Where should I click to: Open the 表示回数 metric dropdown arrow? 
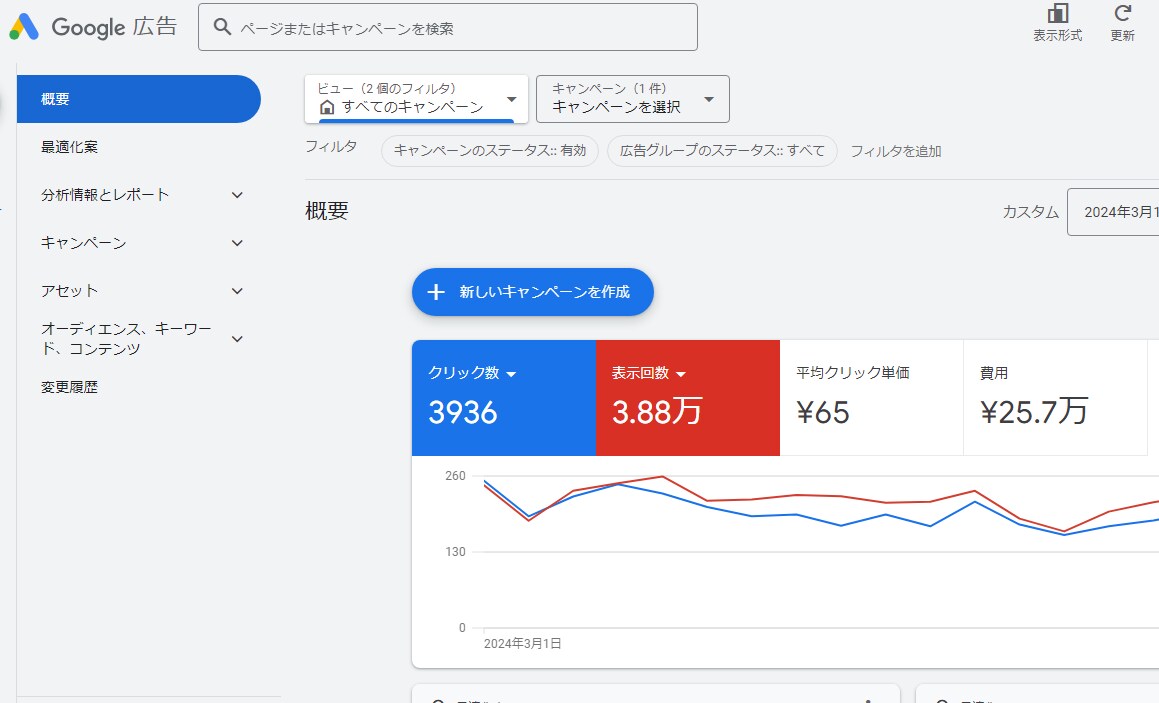point(681,374)
